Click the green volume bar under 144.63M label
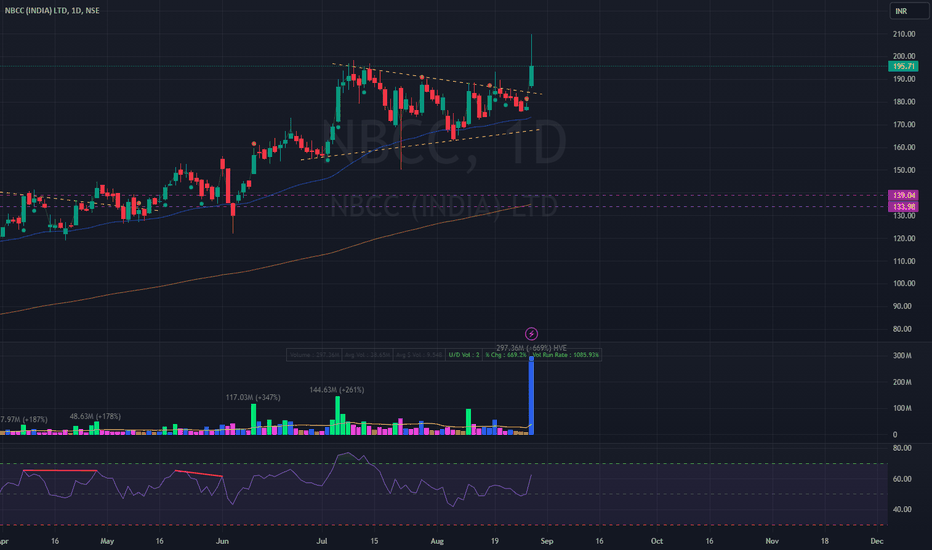This screenshot has height=550, width=932. point(338,416)
